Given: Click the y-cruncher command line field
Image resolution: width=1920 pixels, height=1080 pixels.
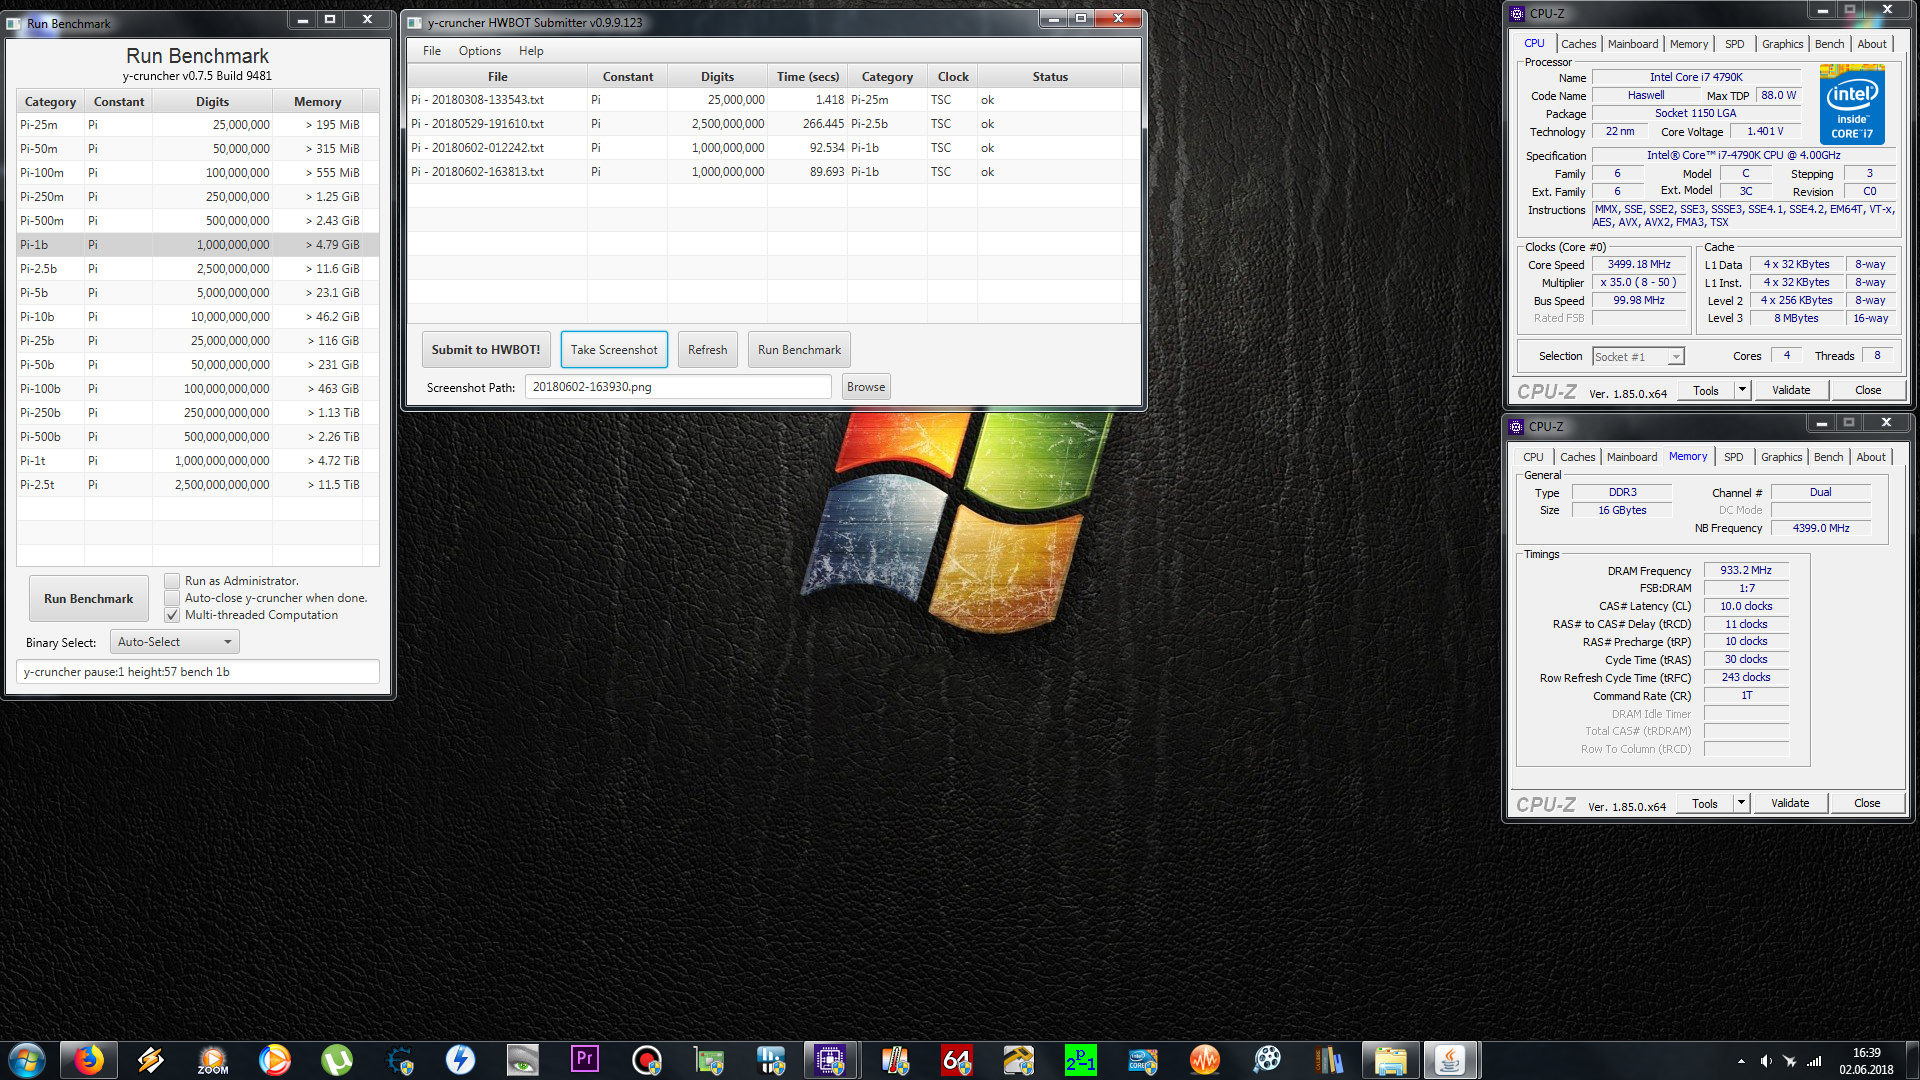Looking at the screenshot, I should (x=198, y=672).
